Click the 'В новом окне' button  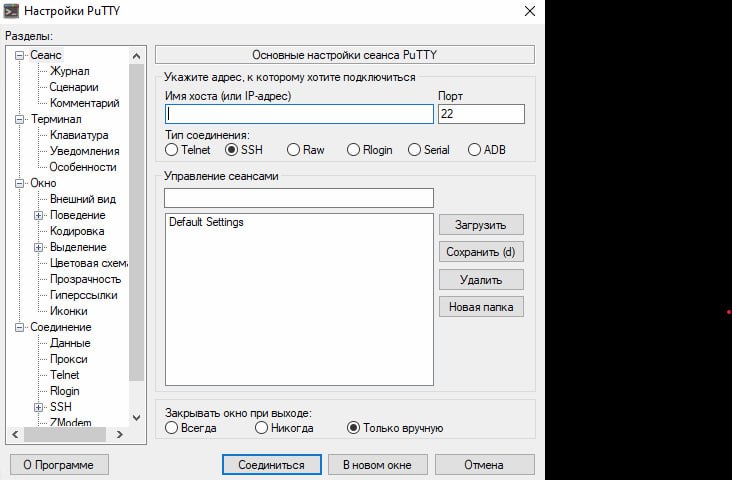click(378, 465)
